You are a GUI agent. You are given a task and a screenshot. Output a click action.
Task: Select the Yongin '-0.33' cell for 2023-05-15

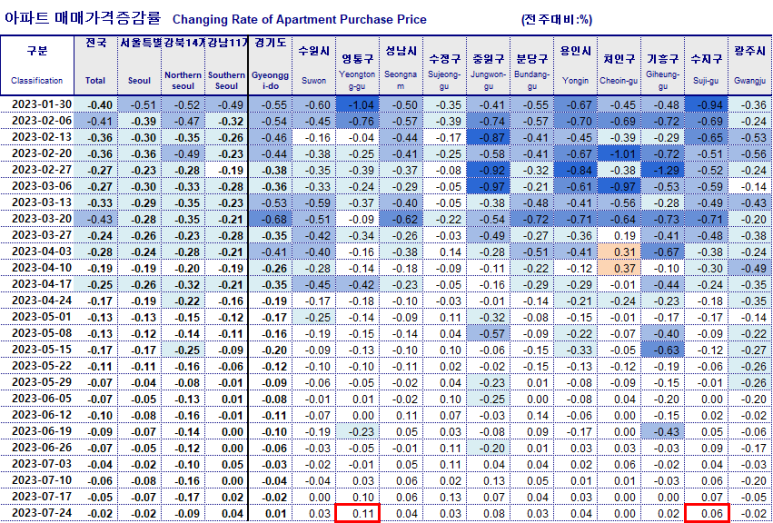coord(575,349)
